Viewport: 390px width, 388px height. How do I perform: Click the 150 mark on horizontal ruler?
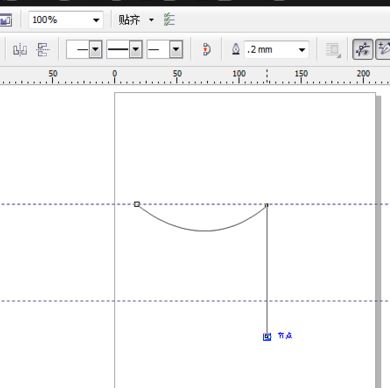pos(301,73)
